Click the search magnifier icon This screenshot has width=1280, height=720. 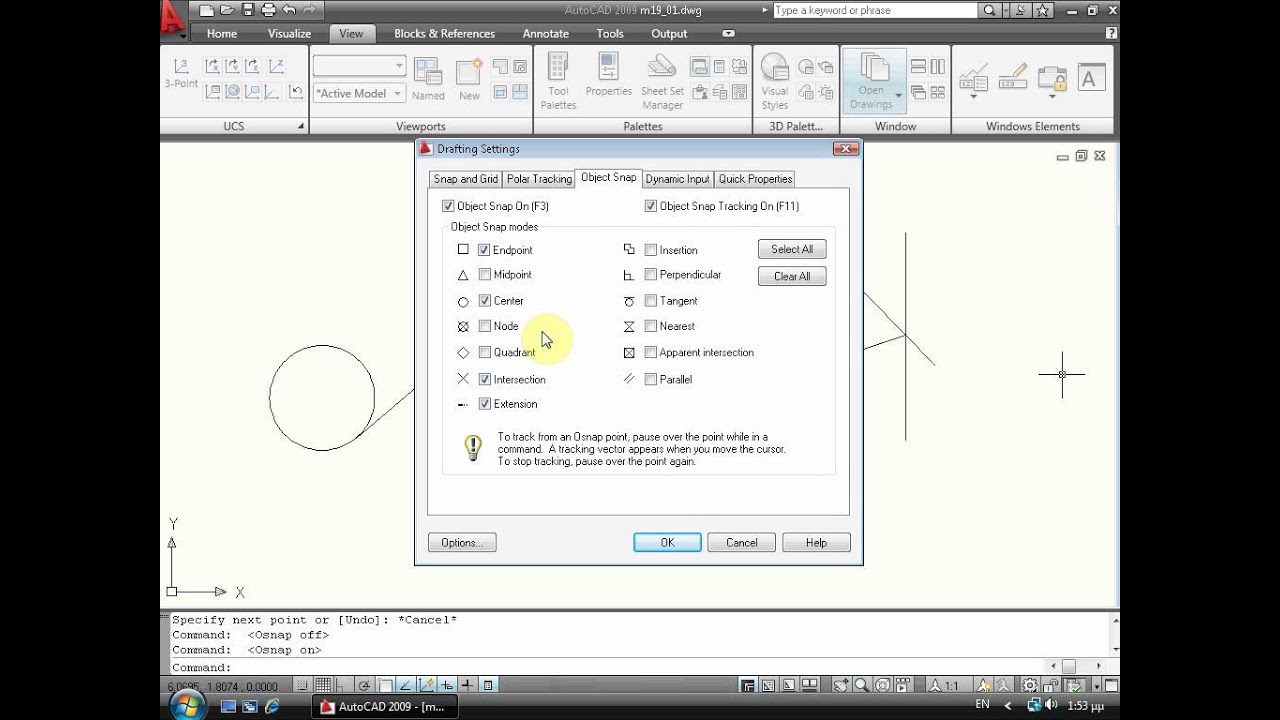click(989, 10)
